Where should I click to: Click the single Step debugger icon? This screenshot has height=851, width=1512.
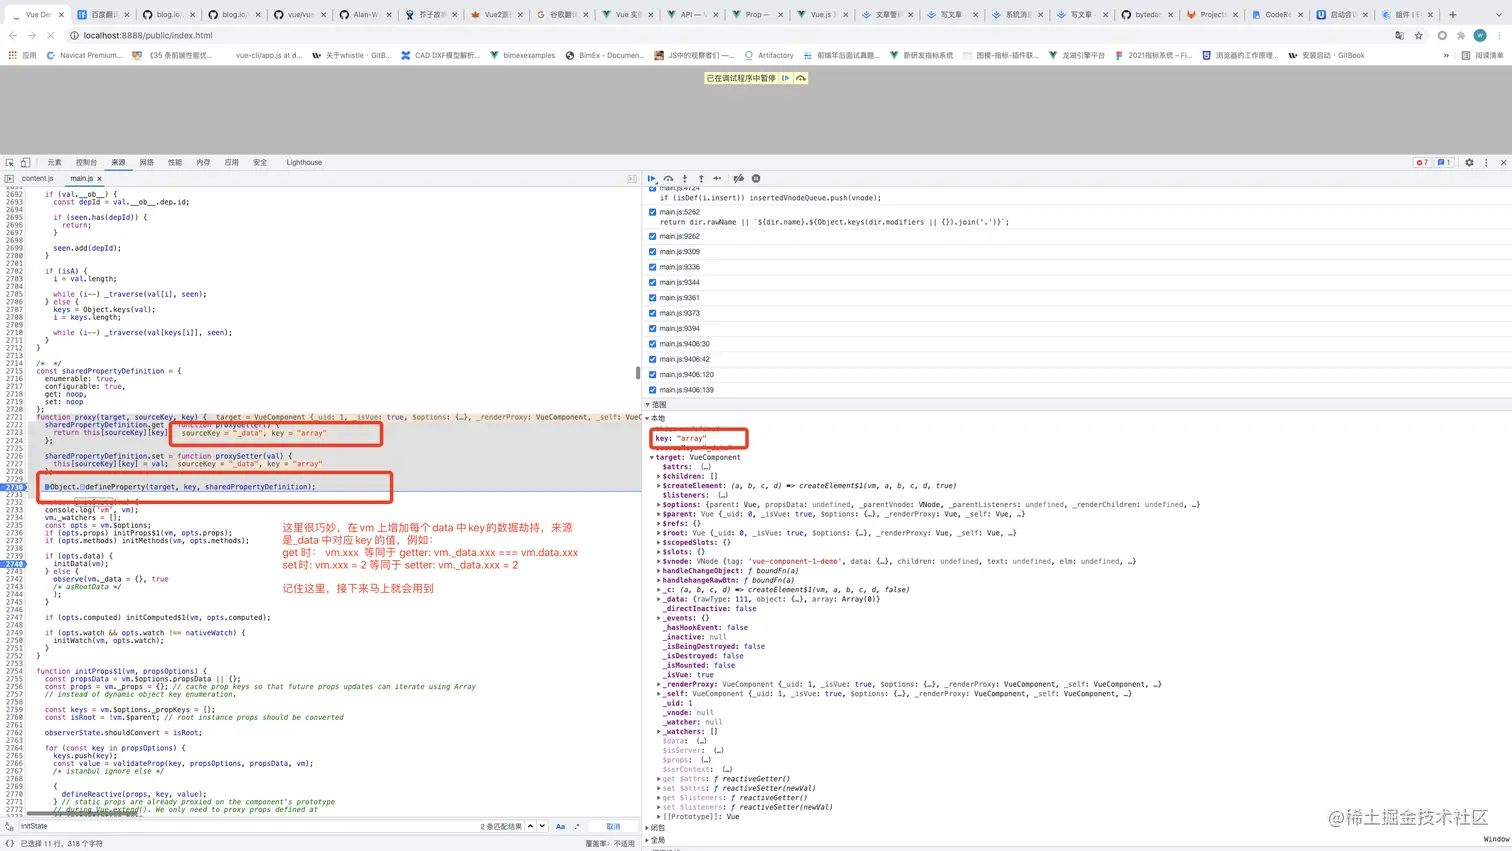[717, 179]
